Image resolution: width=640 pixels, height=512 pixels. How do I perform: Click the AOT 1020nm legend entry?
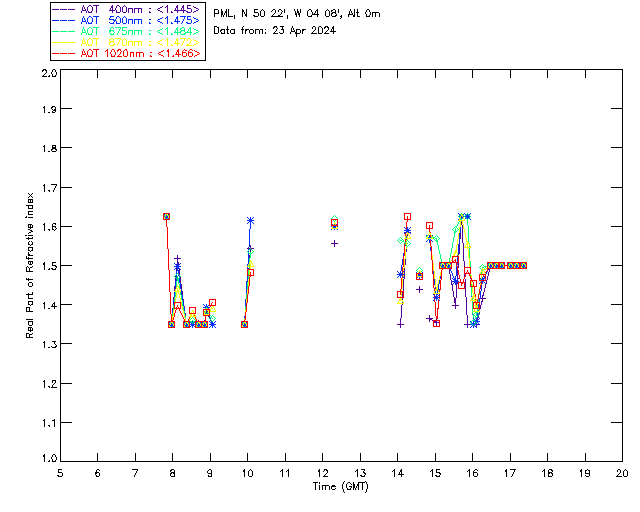point(127,53)
